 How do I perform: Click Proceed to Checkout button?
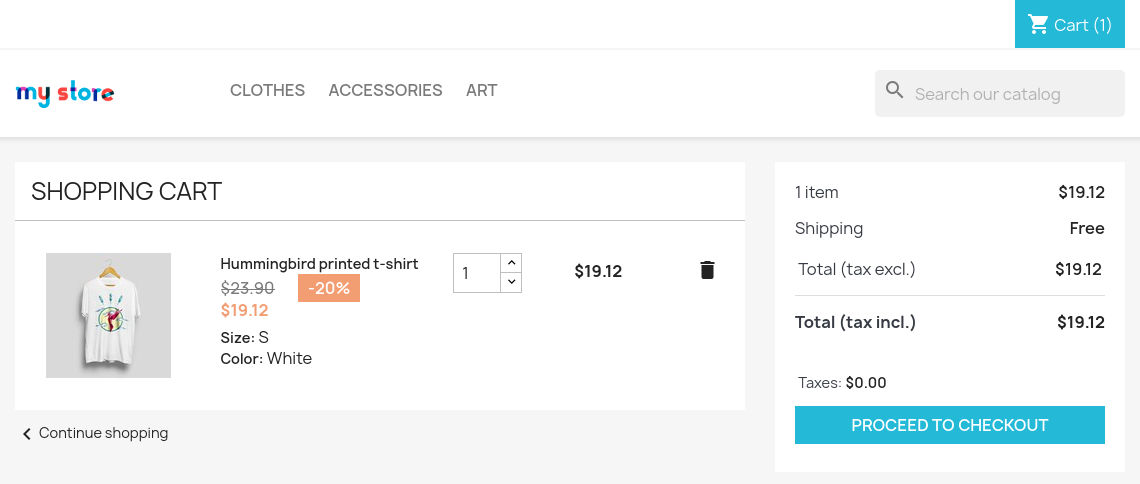pyautogui.click(x=950, y=425)
